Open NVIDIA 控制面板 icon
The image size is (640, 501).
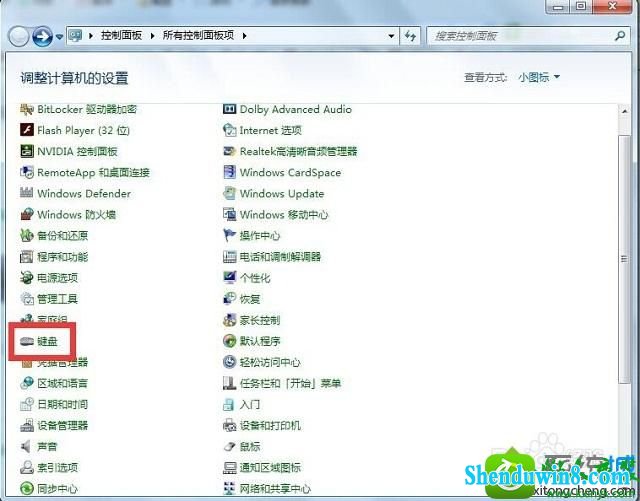coord(27,151)
